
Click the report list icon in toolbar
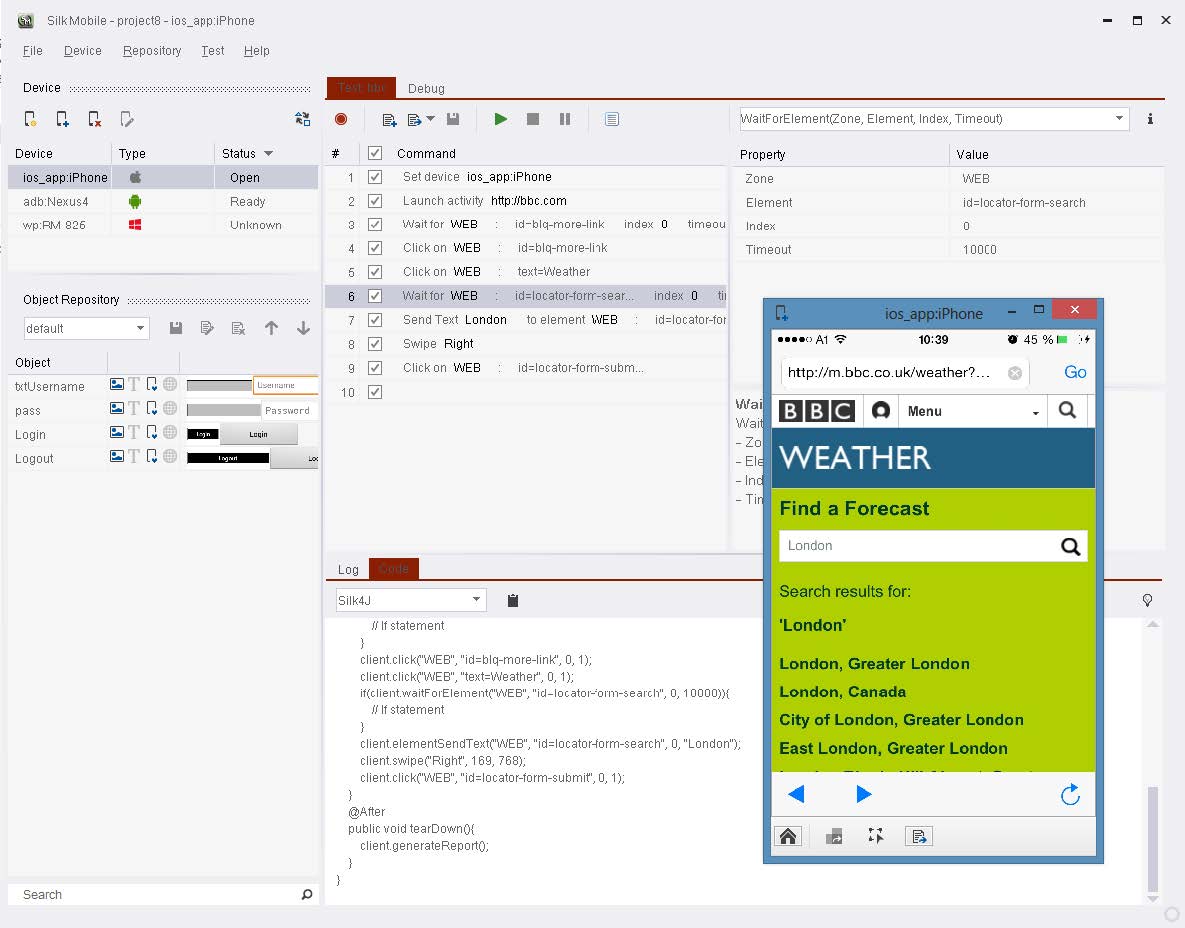612,119
